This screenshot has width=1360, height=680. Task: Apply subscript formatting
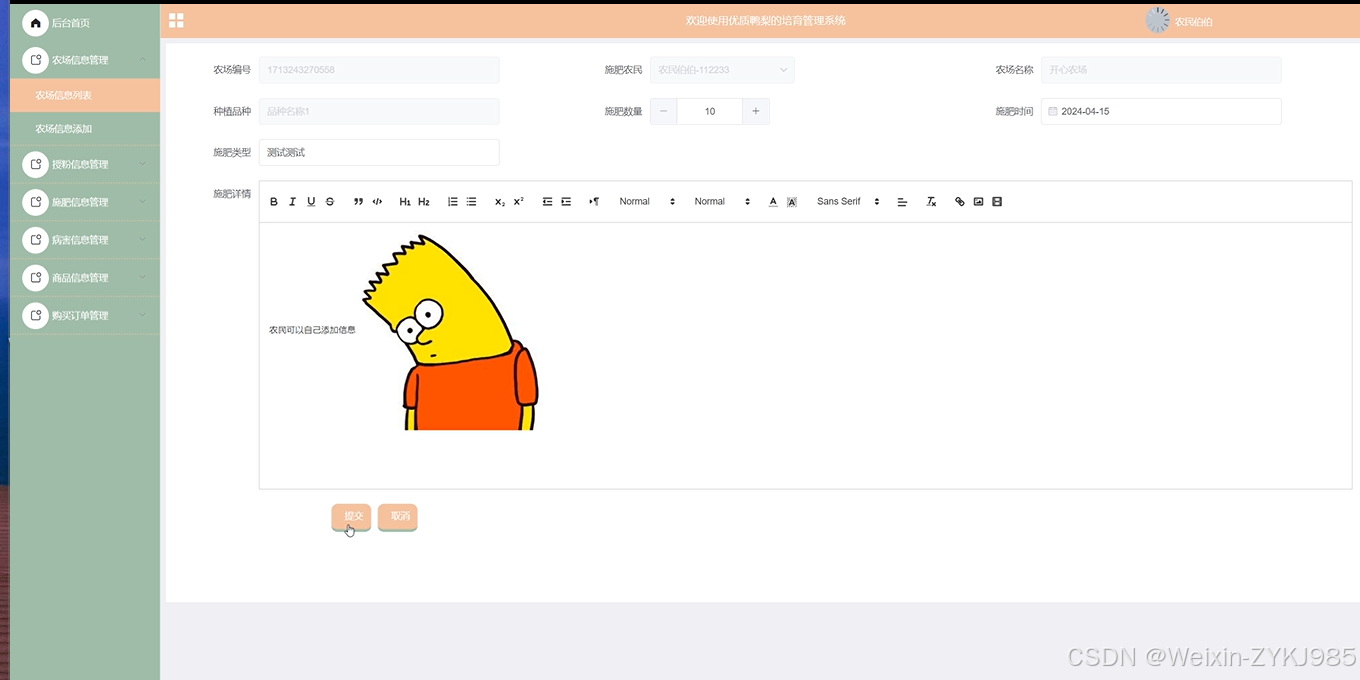(500, 202)
